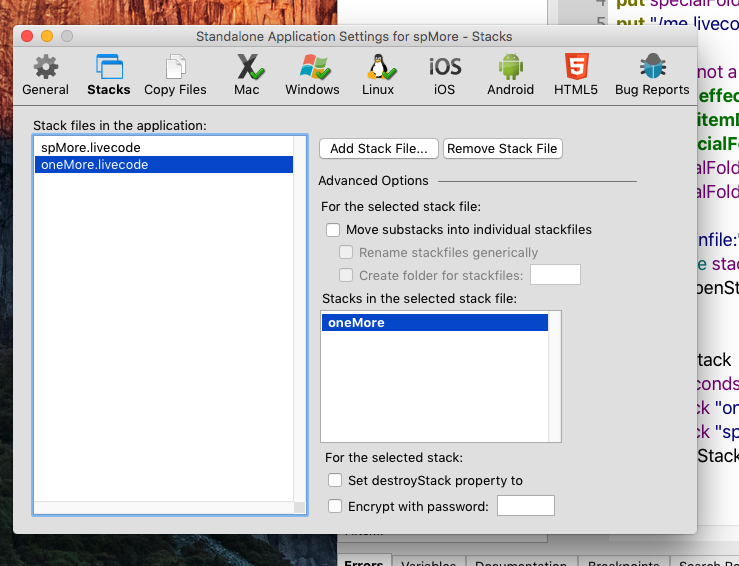Switch to Variables tab in script editor
The image size is (739, 566).
pyautogui.click(x=428, y=563)
